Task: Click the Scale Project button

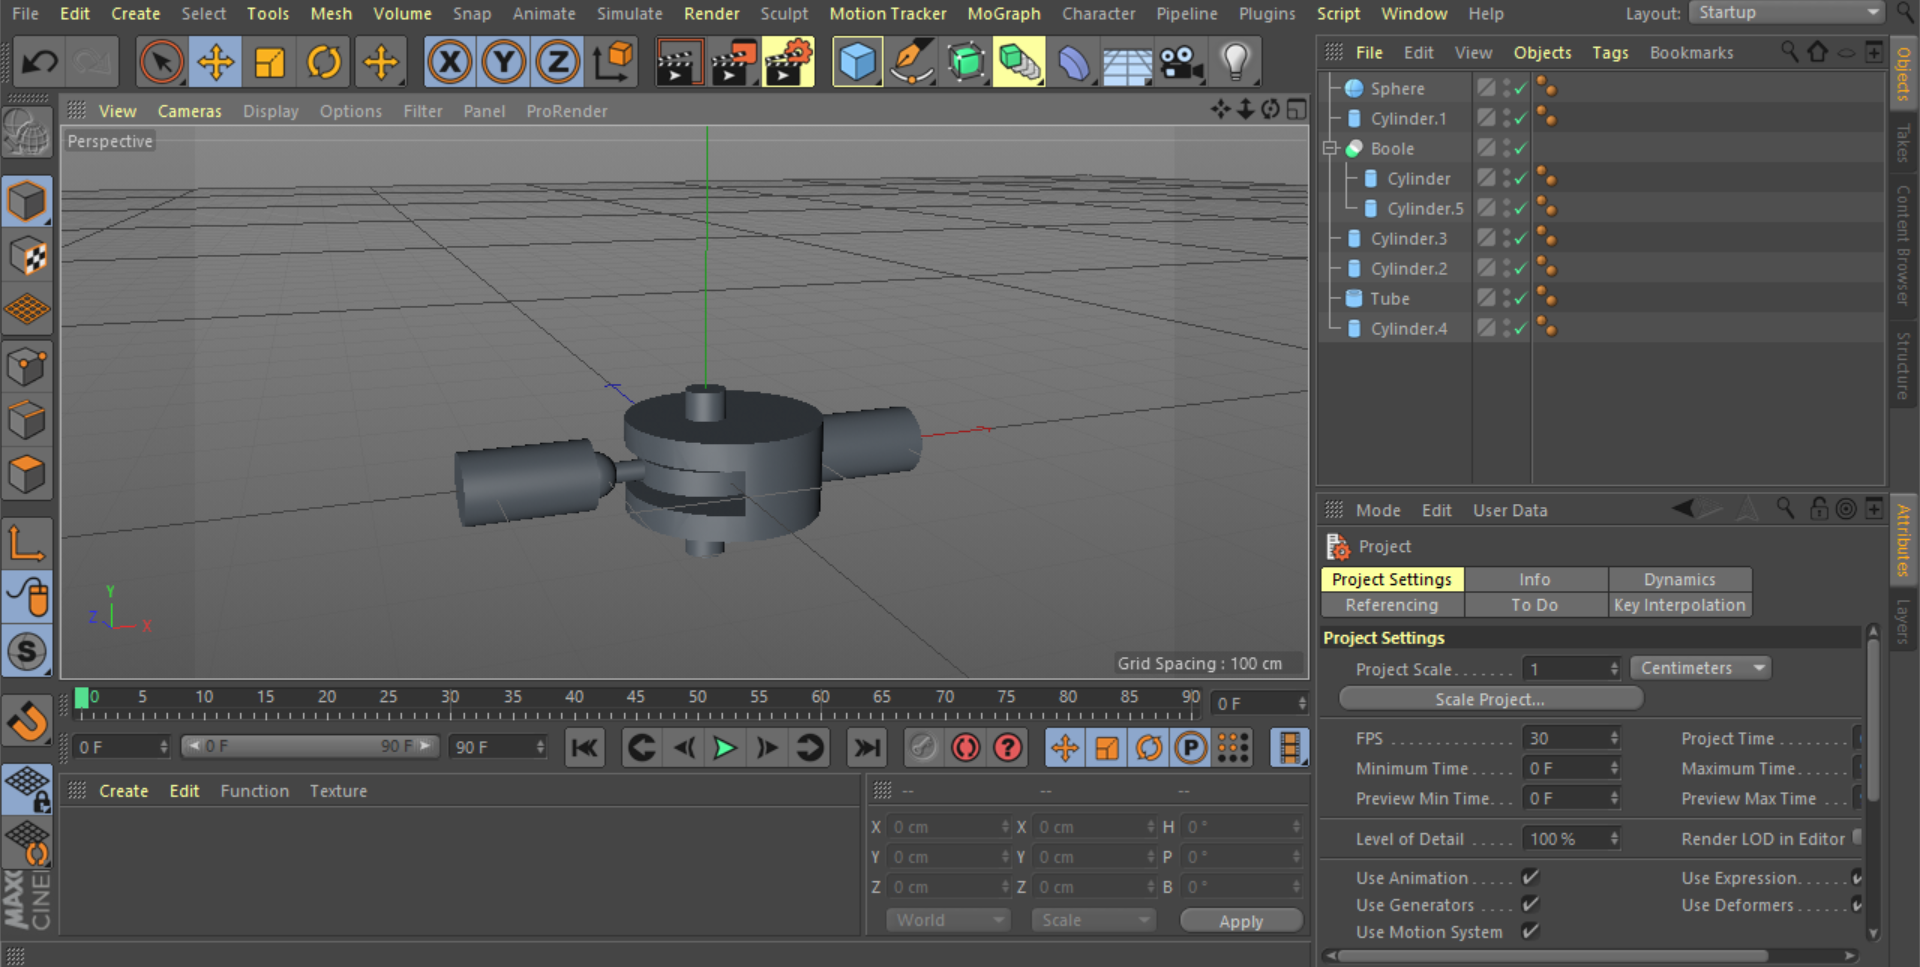Action: point(1489,699)
